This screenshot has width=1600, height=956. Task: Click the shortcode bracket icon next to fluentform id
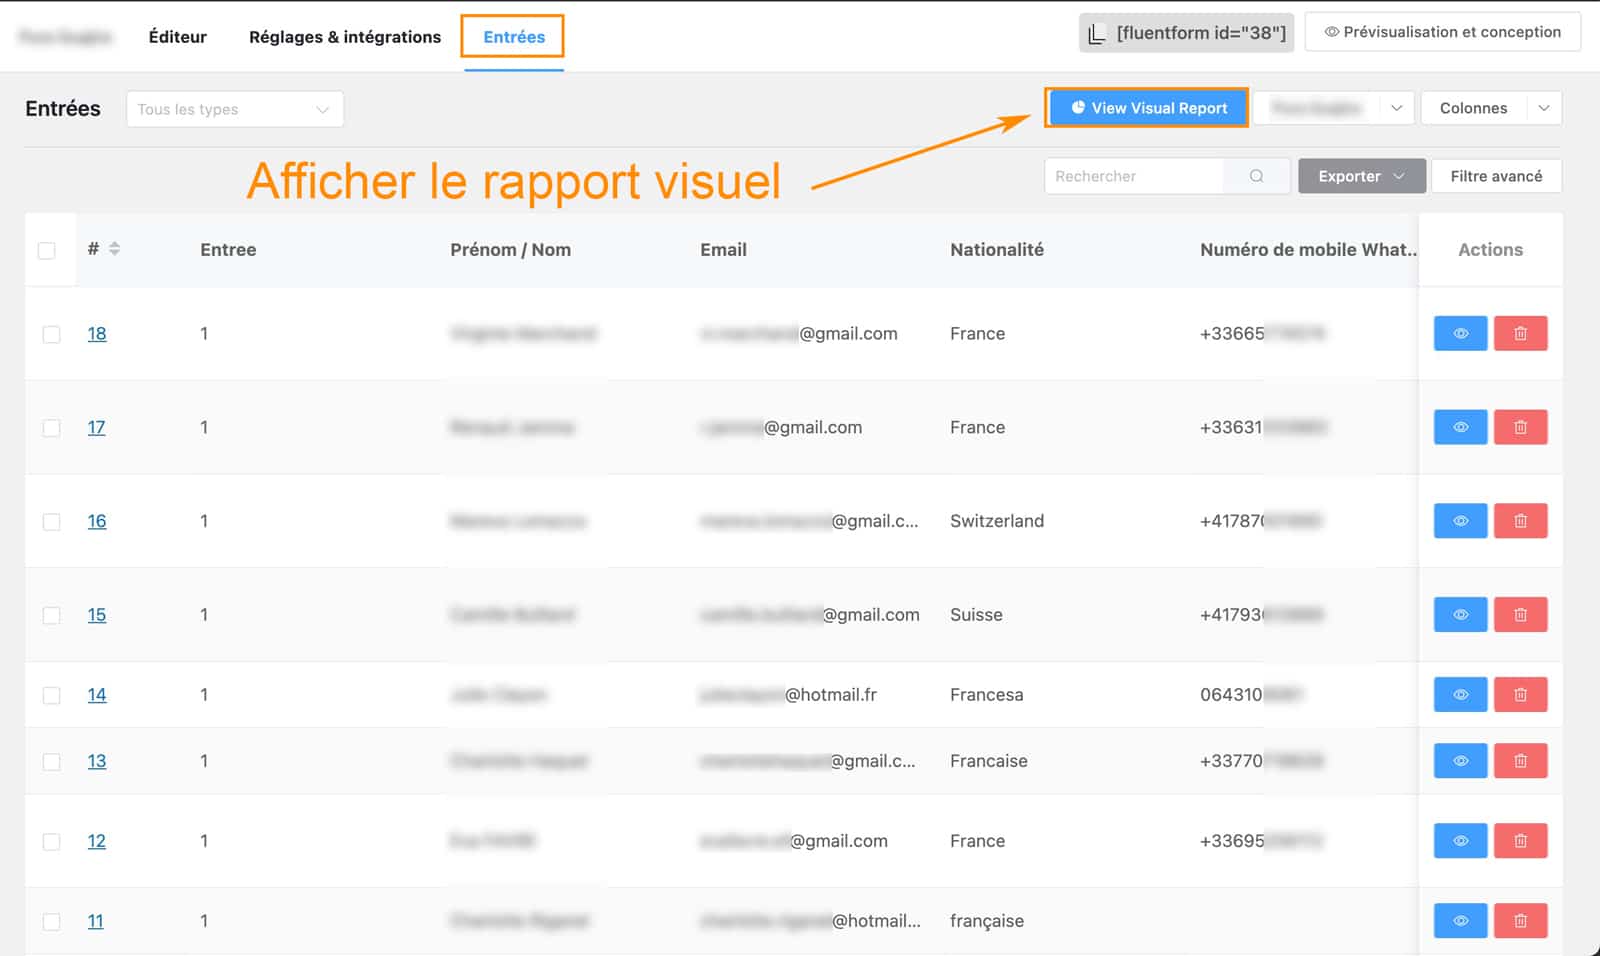point(1096,32)
